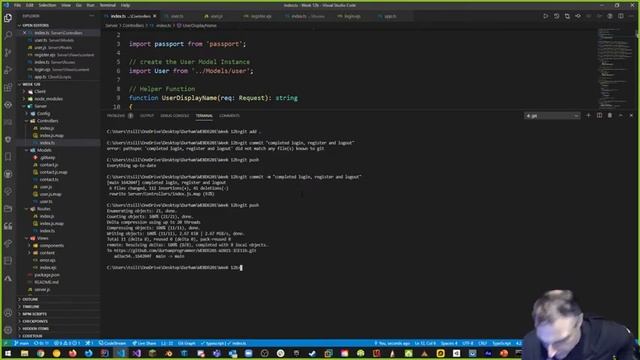The height and width of the screenshot is (360, 640).
Task: Open the Help menu
Action: coord(125,5)
